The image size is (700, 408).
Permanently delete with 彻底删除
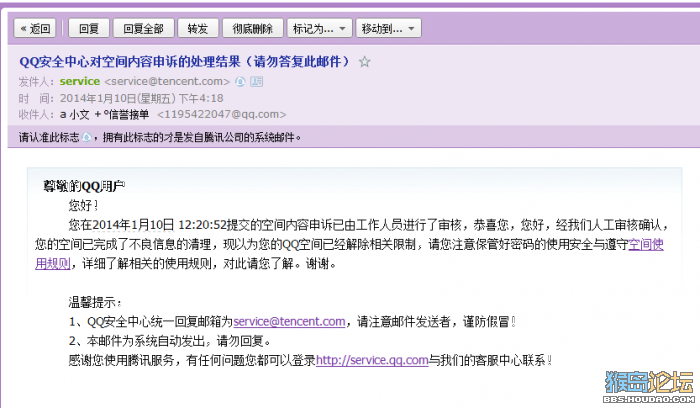(253, 29)
